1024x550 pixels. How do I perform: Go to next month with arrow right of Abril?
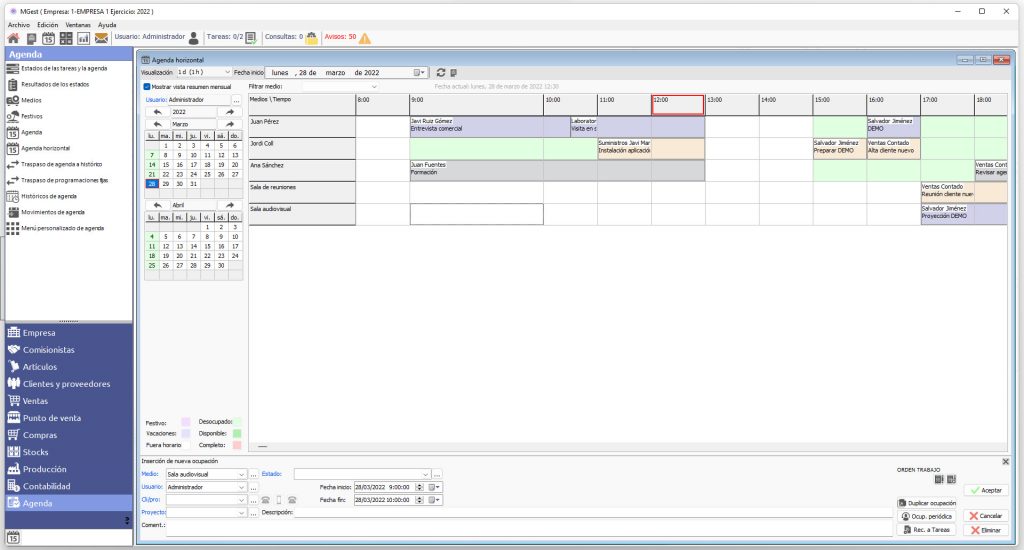coord(229,205)
